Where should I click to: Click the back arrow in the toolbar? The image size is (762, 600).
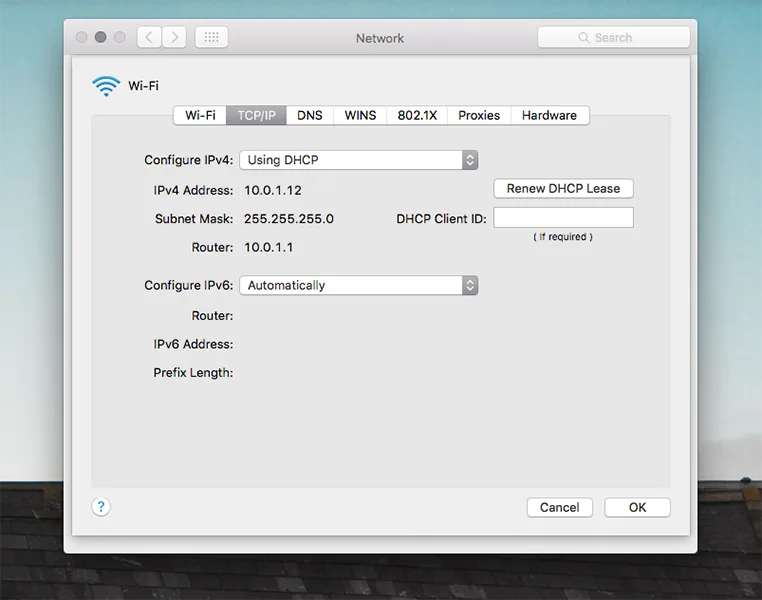[149, 37]
